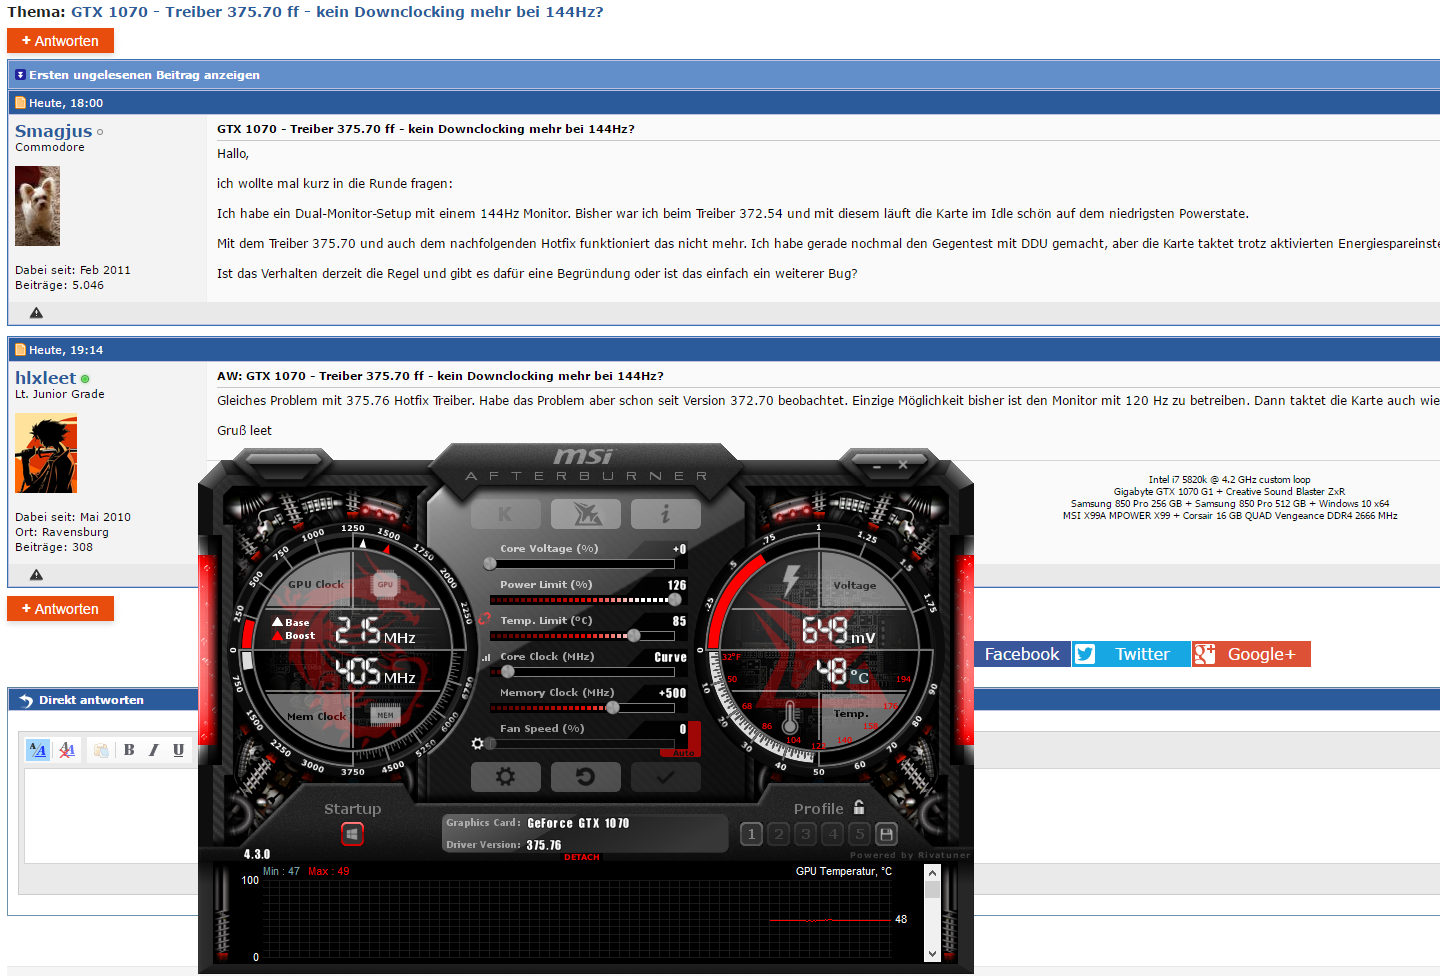
Task: Open Smagjus user profile link
Action: (53, 131)
